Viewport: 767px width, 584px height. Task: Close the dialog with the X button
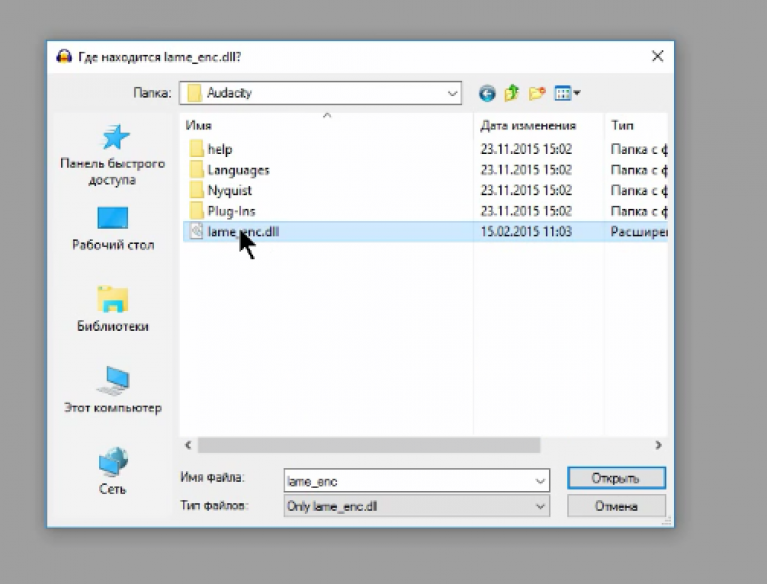(657, 56)
